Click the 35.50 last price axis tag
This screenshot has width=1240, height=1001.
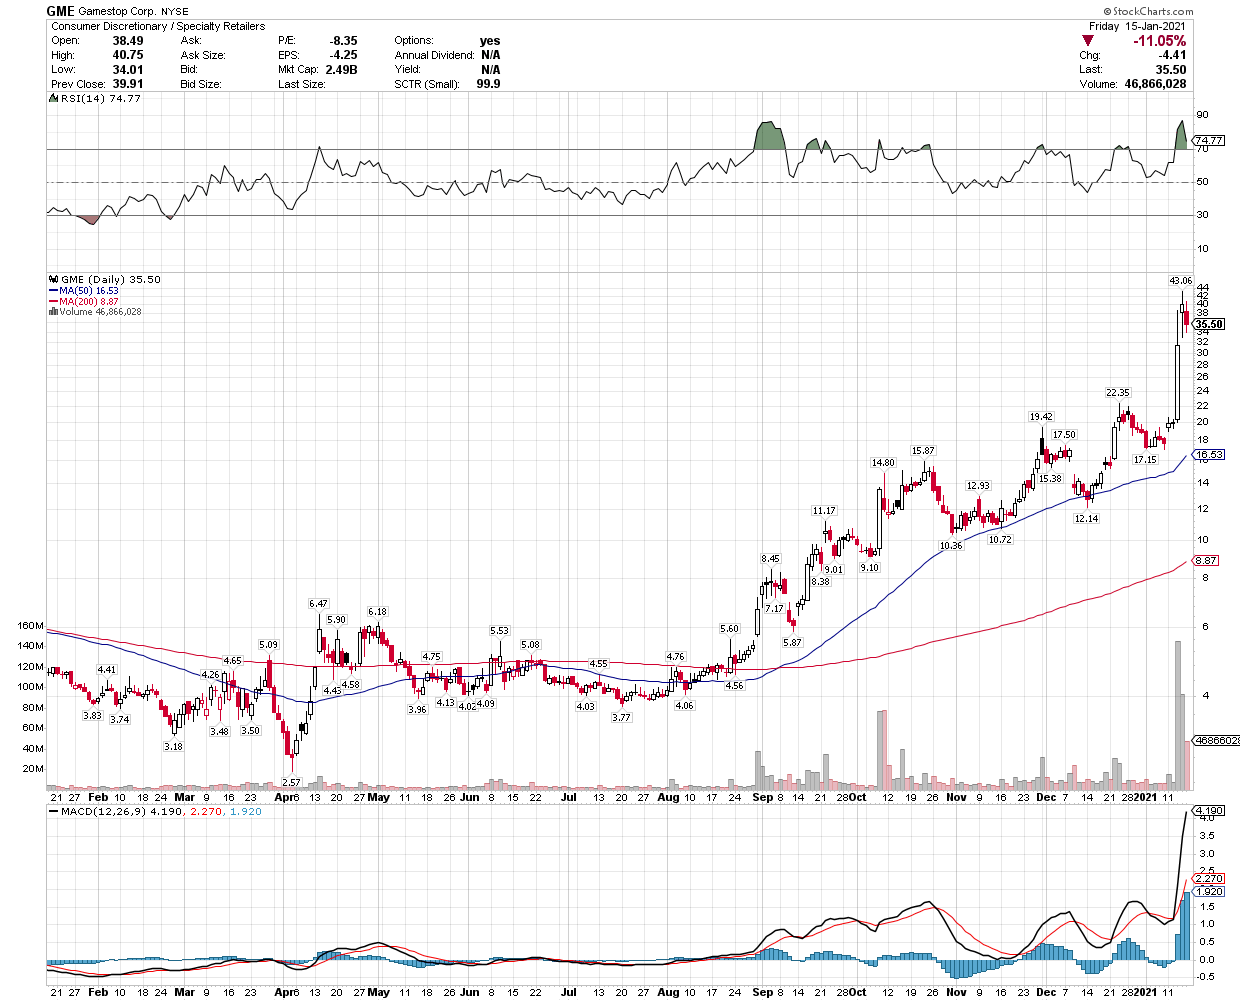pos(1209,324)
